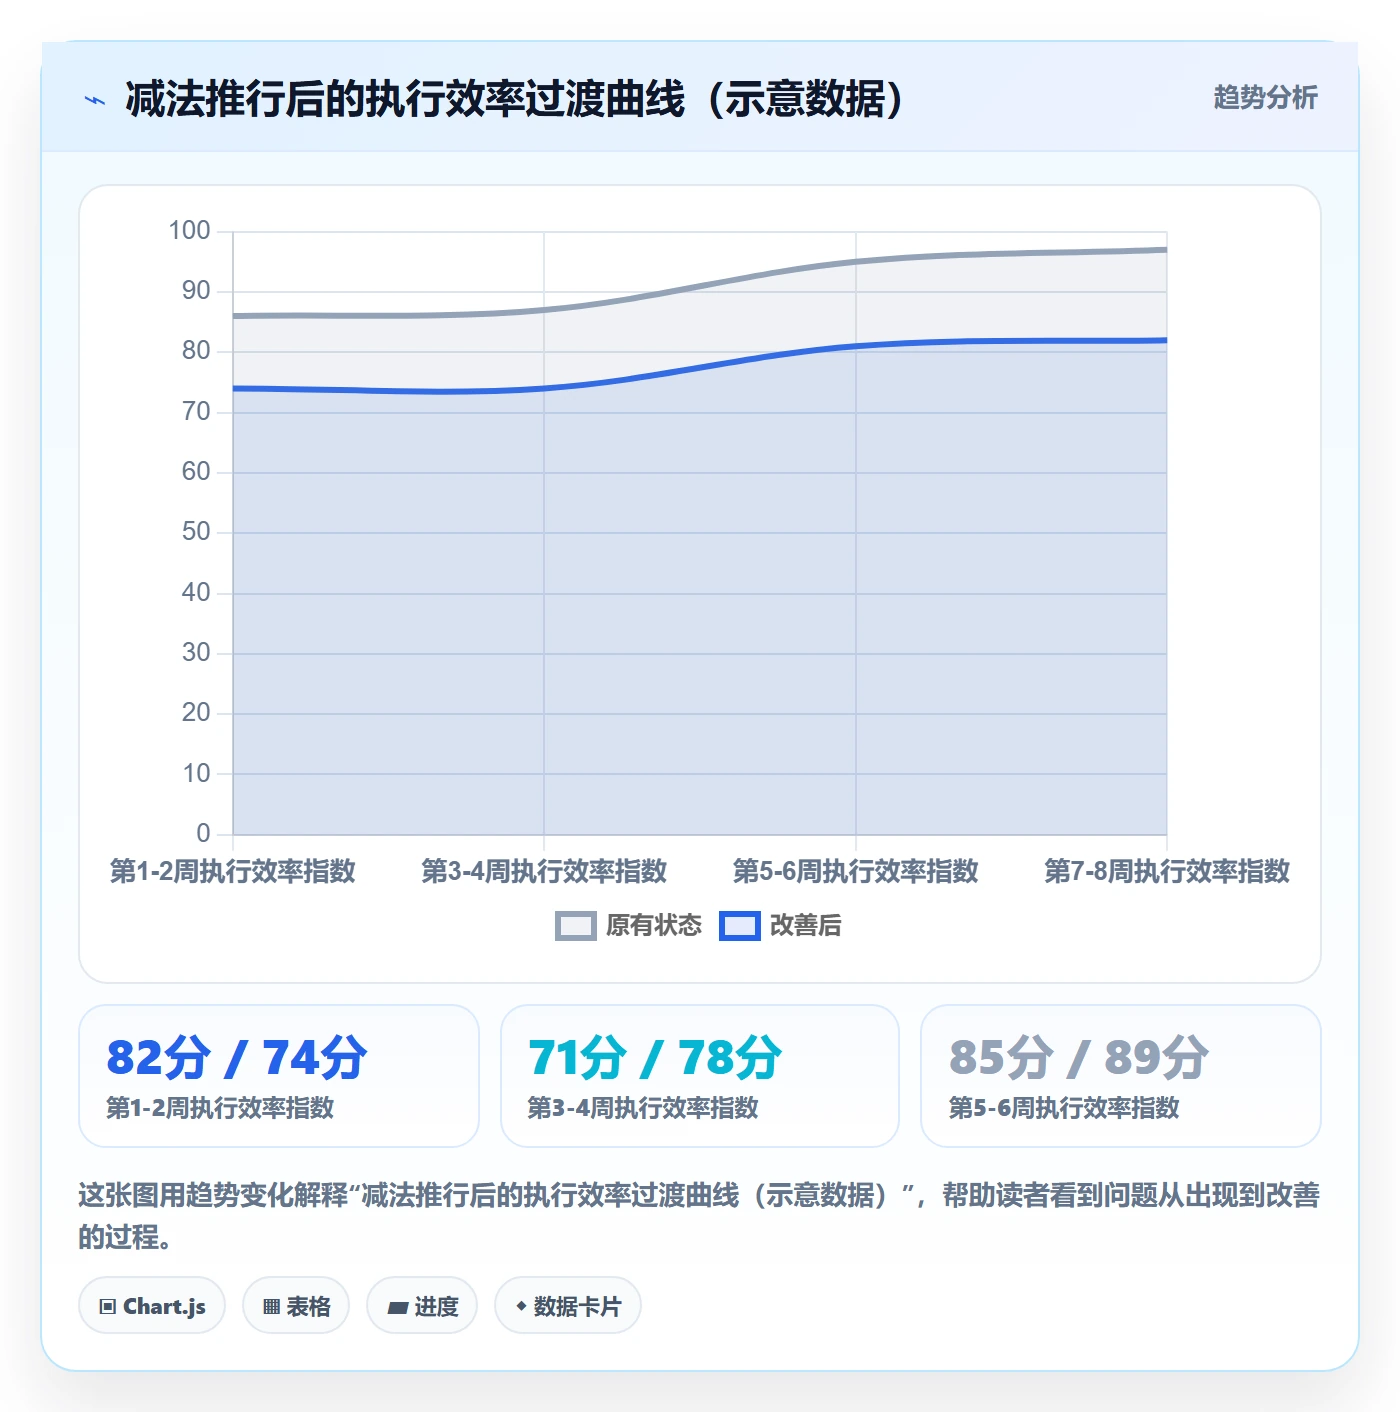This screenshot has width=1400, height=1412.
Task: Click the 进度 bar icon
Action: [398, 1308]
